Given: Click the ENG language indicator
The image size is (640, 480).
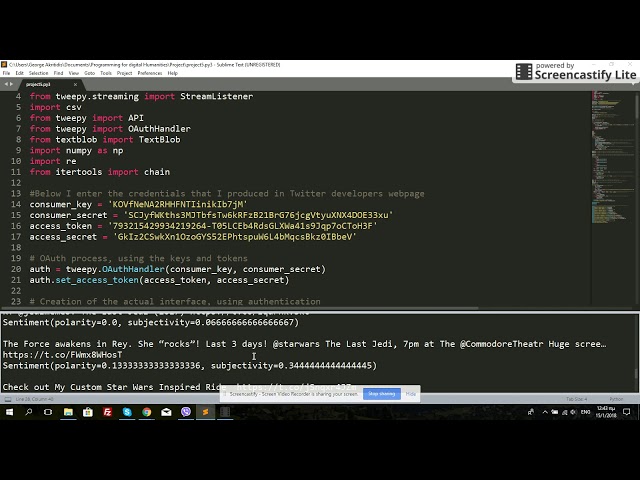Looking at the screenshot, I should 586,412.
